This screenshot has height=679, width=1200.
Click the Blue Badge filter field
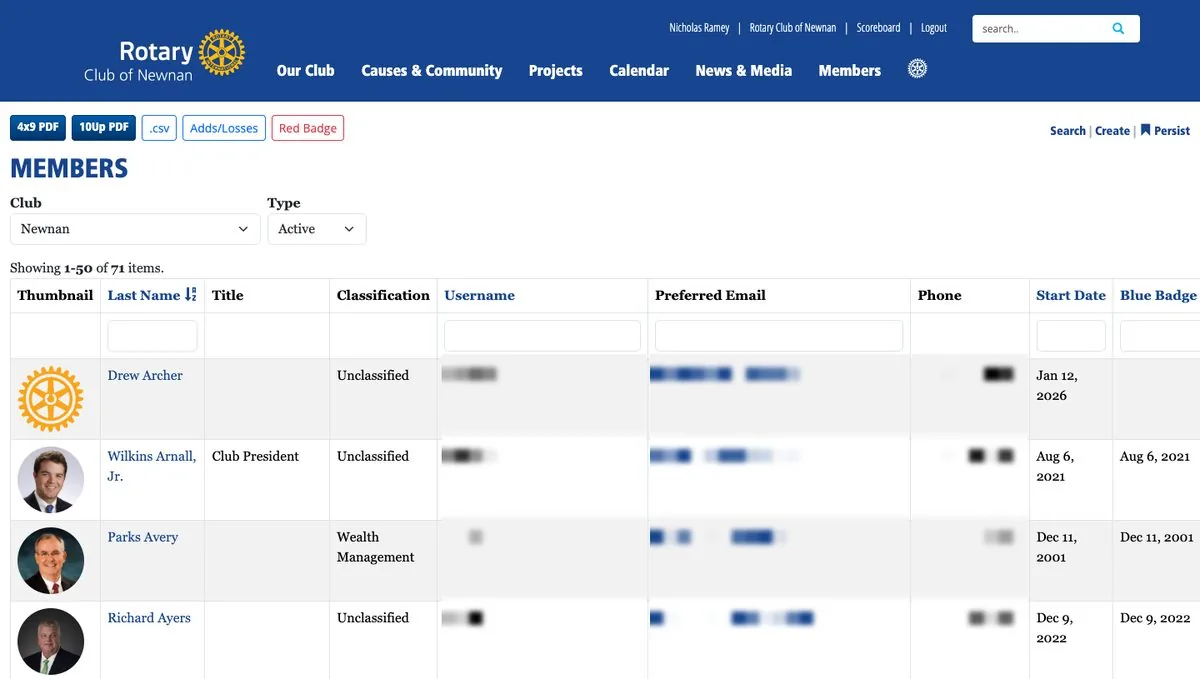point(1160,336)
